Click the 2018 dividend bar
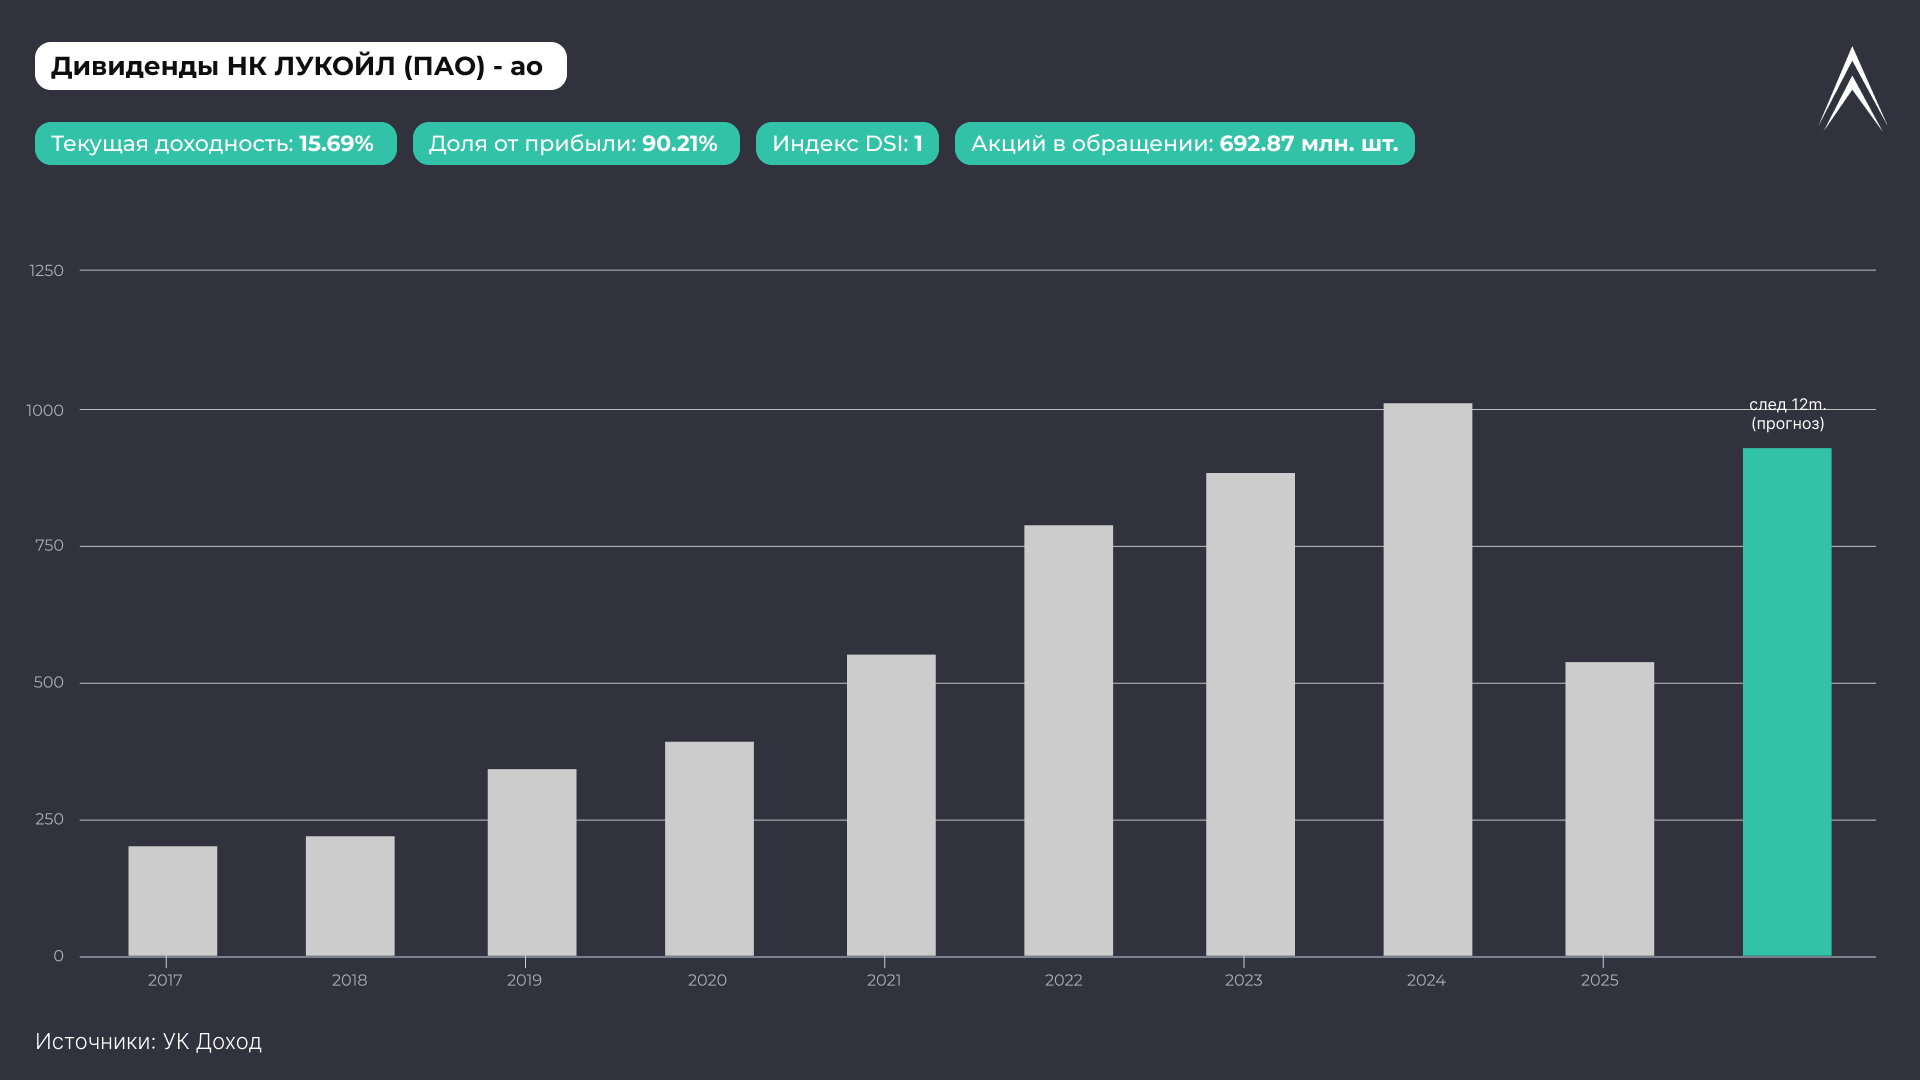The image size is (1920, 1080). tap(350, 896)
